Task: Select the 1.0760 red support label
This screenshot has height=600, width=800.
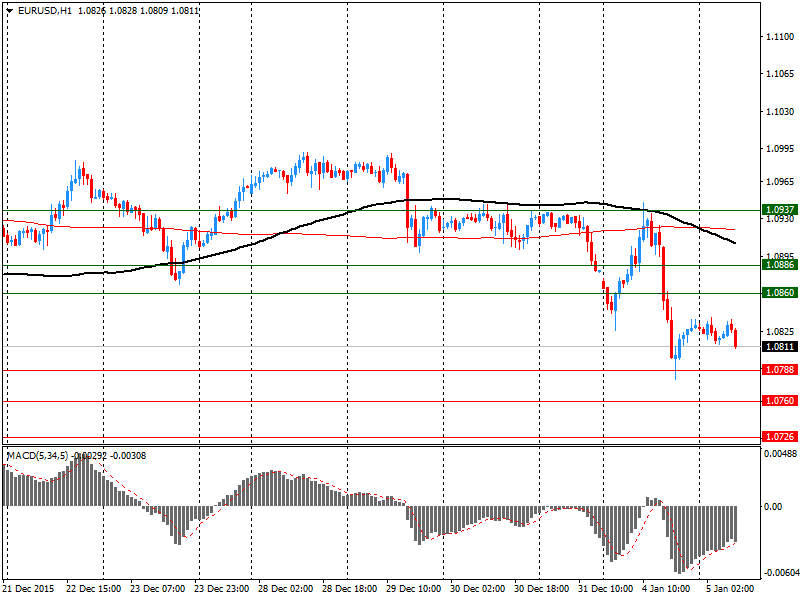Action: pyautogui.click(x=780, y=401)
